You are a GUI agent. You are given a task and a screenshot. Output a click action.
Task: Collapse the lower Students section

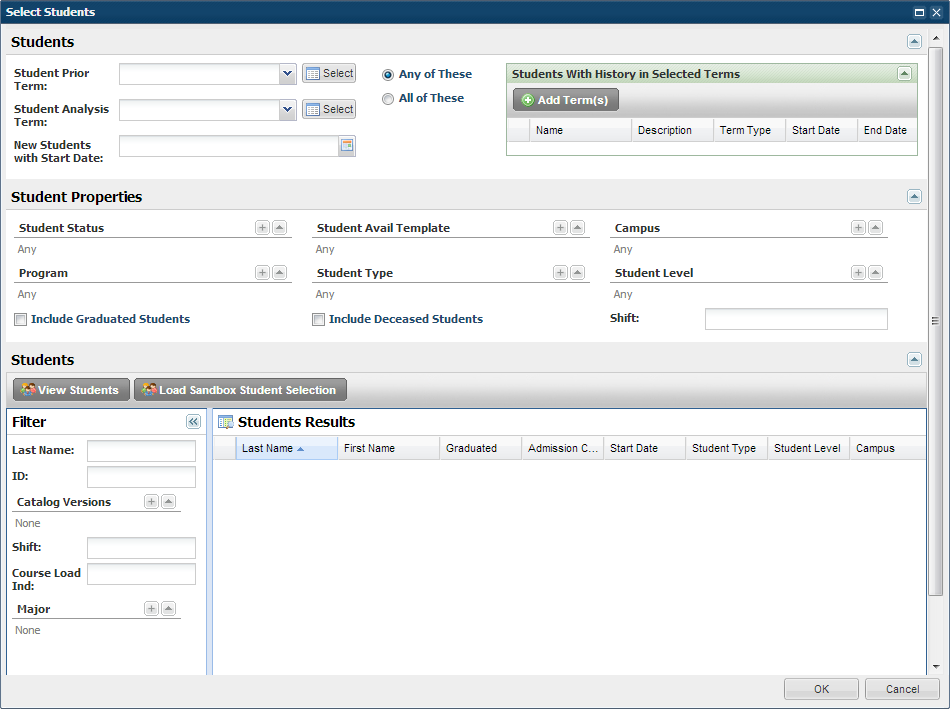pyautogui.click(x=914, y=359)
